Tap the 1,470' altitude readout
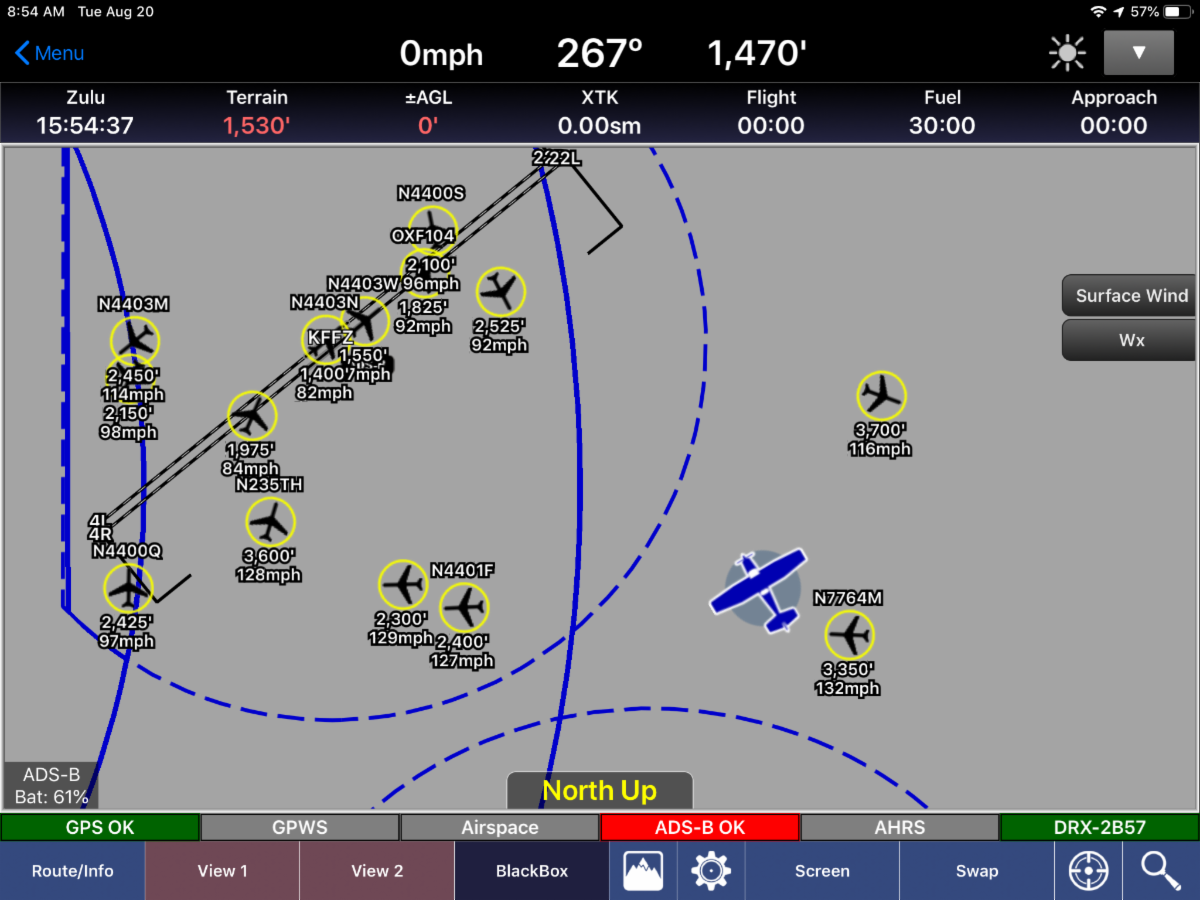Viewport: 1200px width, 900px height. 757,54
